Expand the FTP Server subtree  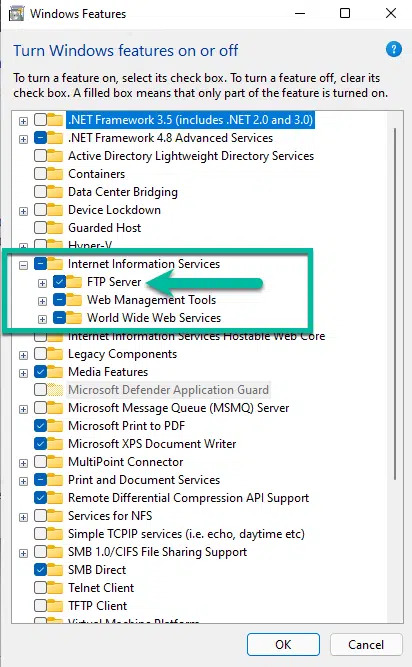point(42,283)
